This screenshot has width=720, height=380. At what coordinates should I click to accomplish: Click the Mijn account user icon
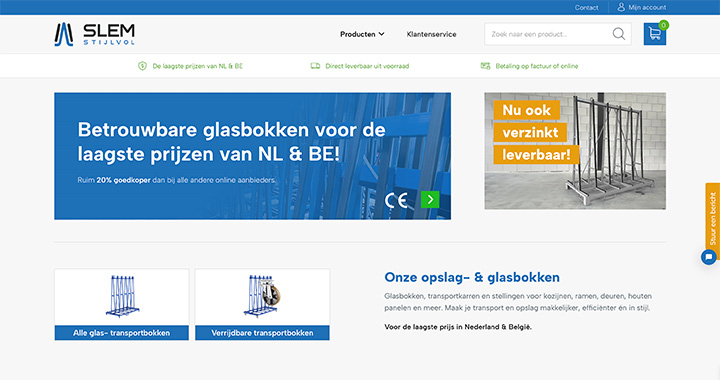[x=621, y=7]
